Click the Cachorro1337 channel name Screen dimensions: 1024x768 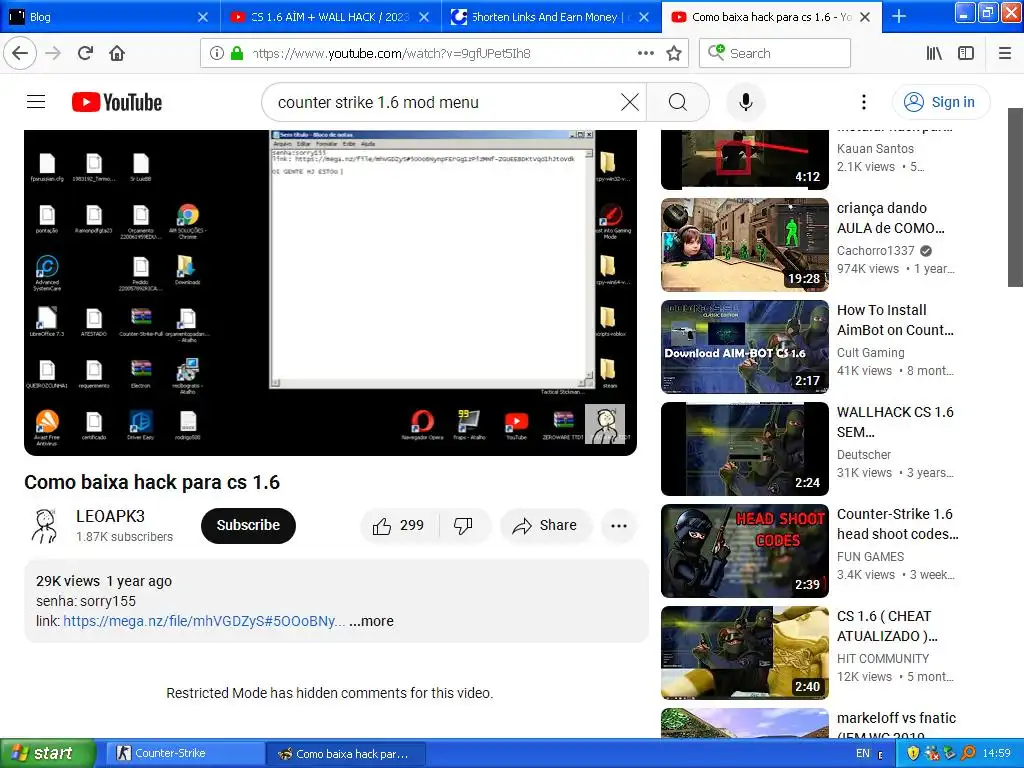pos(876,250)
